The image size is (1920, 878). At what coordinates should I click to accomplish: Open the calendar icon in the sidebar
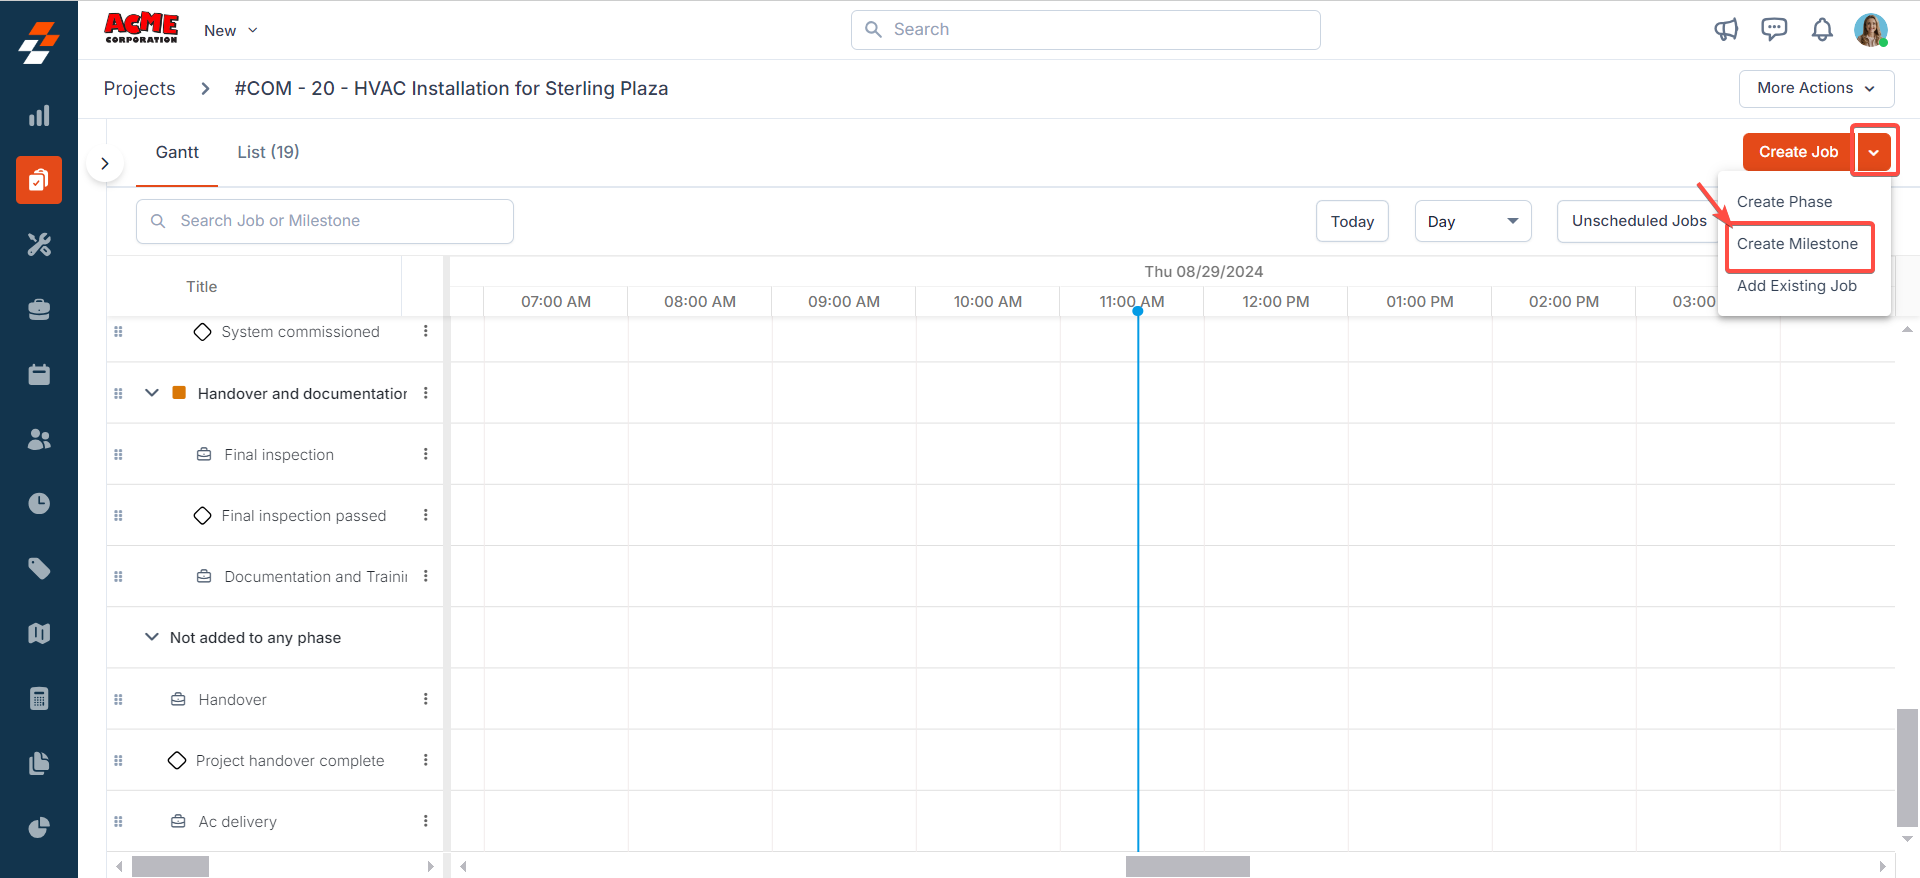pos(39,374)
